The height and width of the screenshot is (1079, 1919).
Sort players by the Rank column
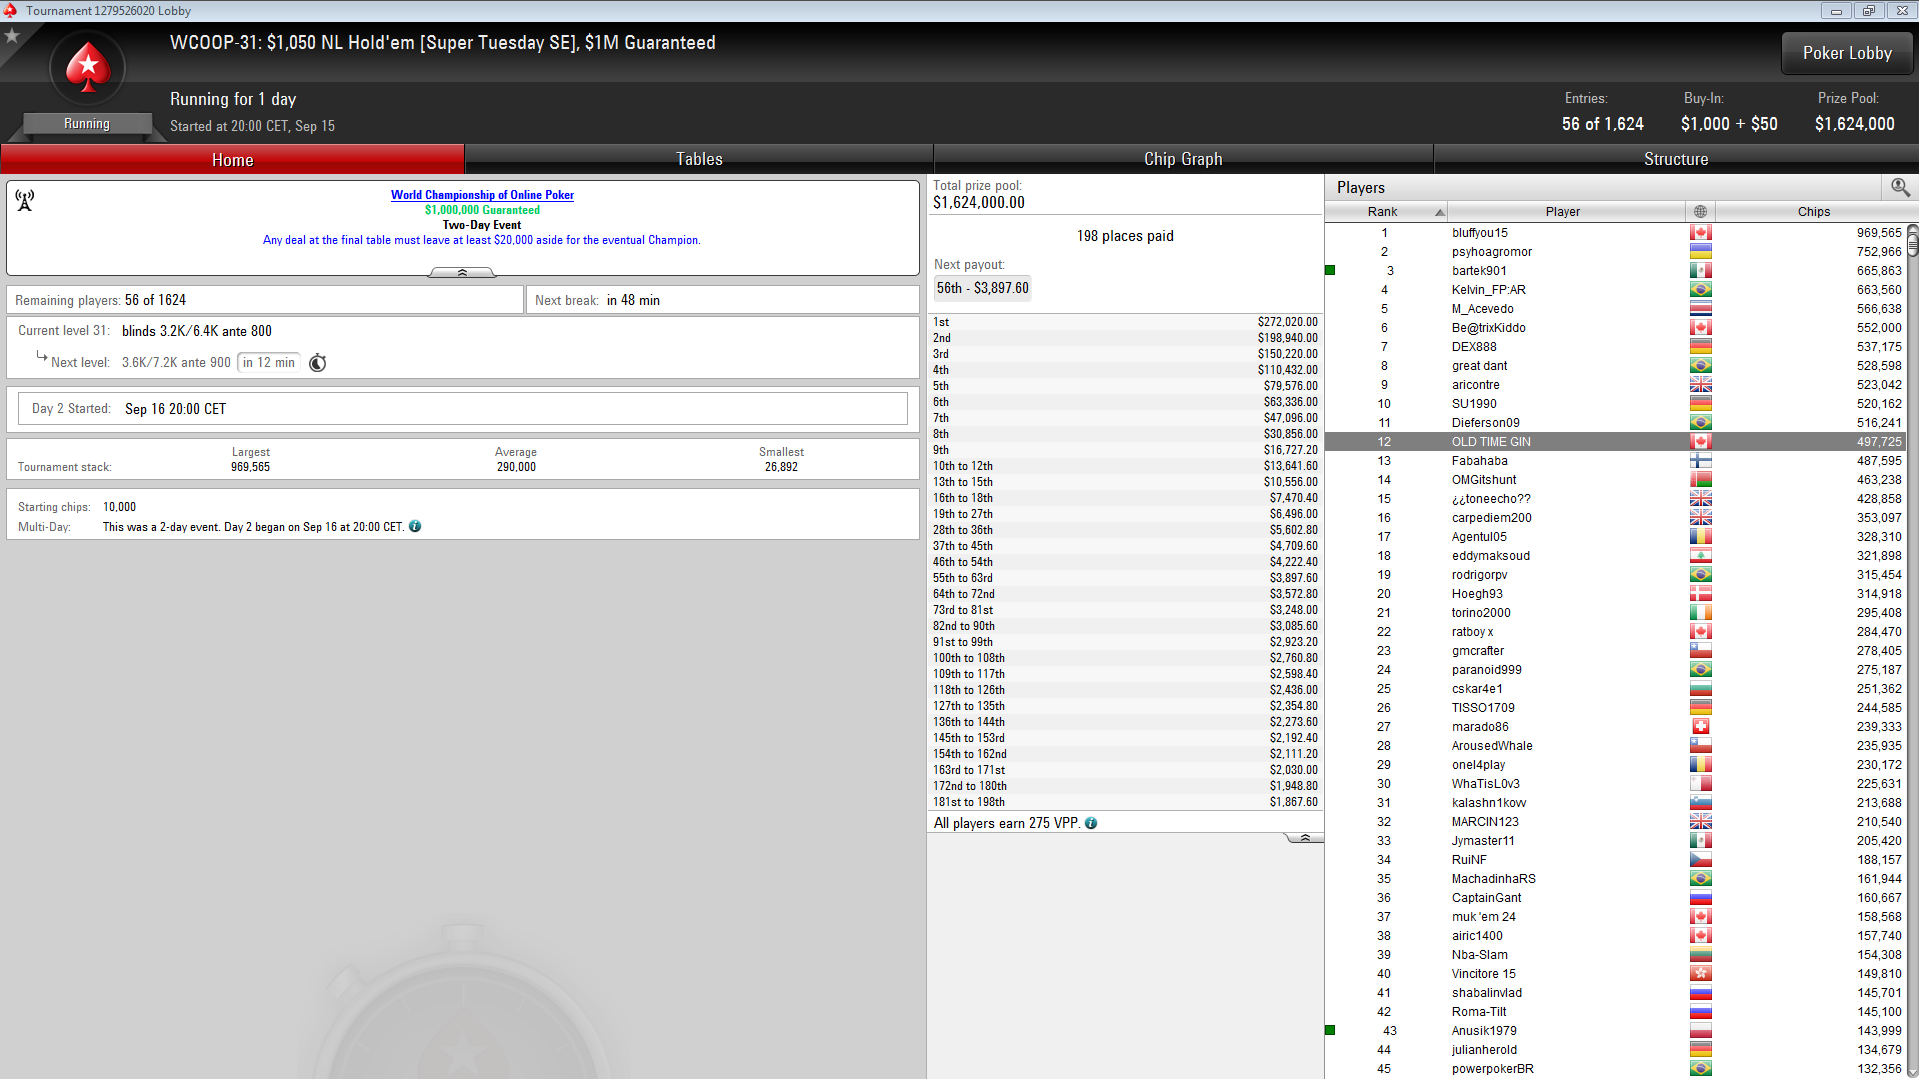tap(1384, 212)
